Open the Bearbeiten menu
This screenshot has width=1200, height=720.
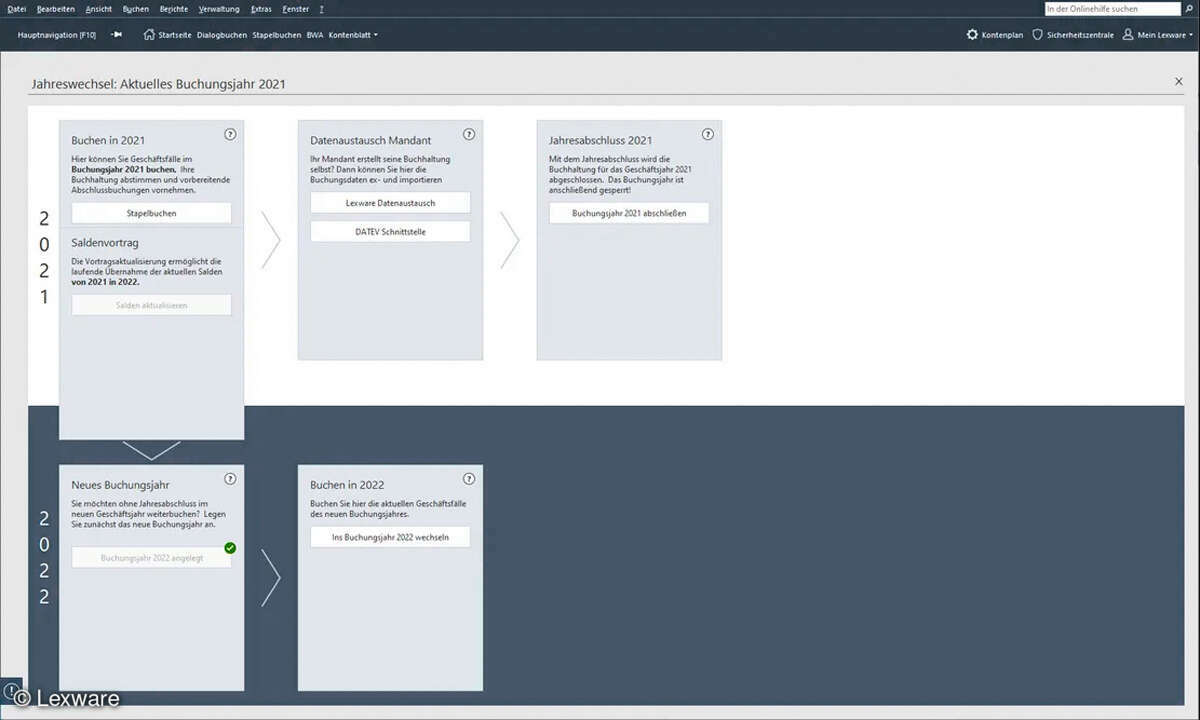[55, 9]
